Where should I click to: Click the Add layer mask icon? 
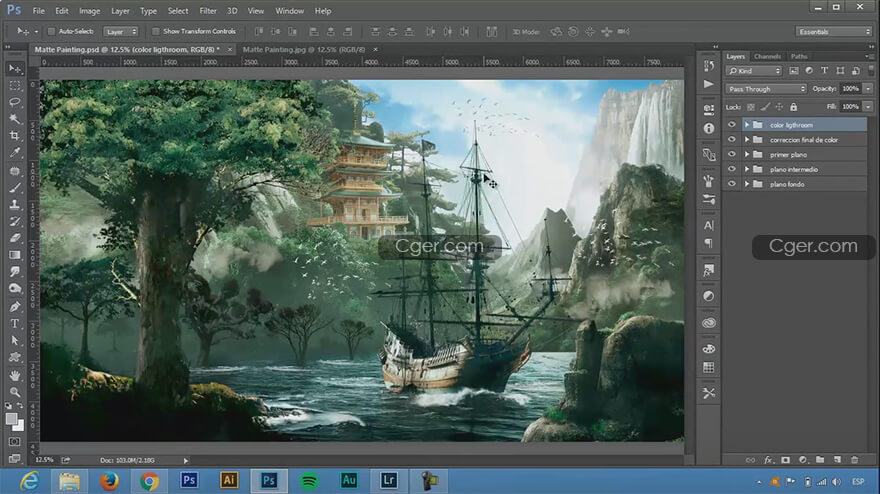click(x=786, y=460)
